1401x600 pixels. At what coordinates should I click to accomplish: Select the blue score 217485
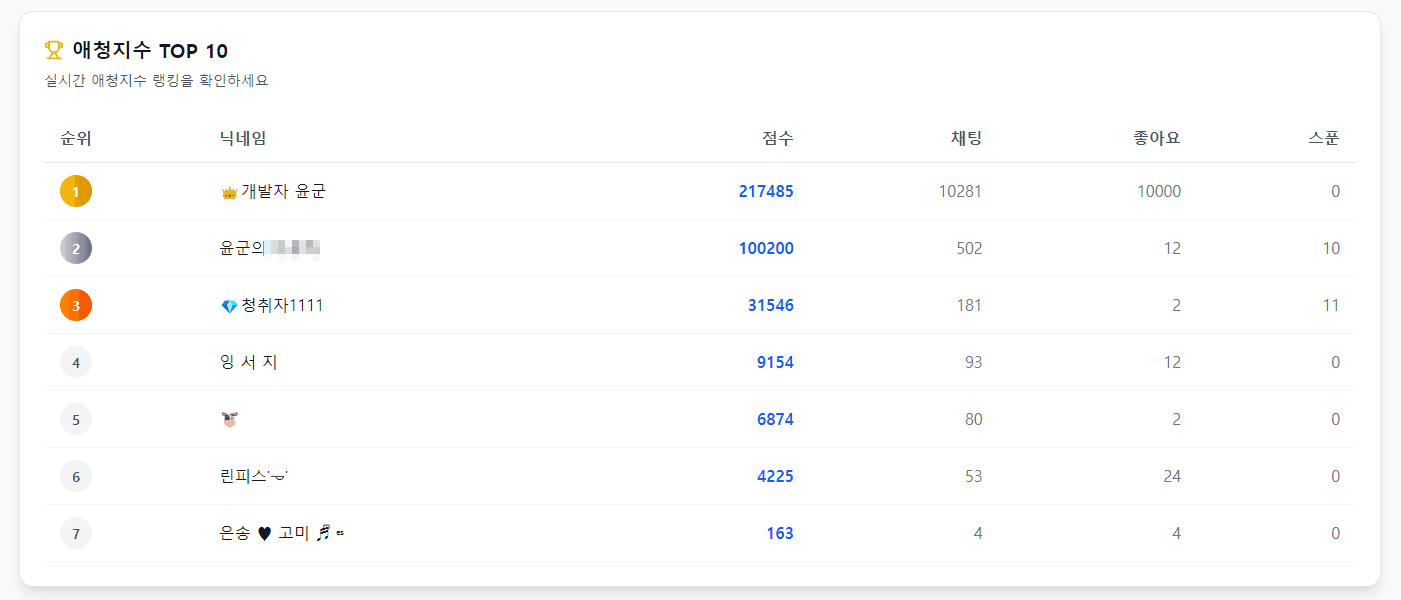766,191
